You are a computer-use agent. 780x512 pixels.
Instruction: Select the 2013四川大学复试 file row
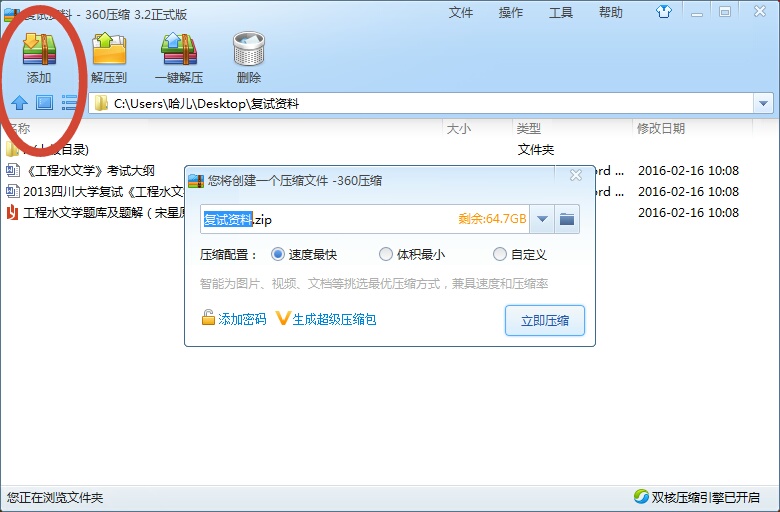(103, 192)
